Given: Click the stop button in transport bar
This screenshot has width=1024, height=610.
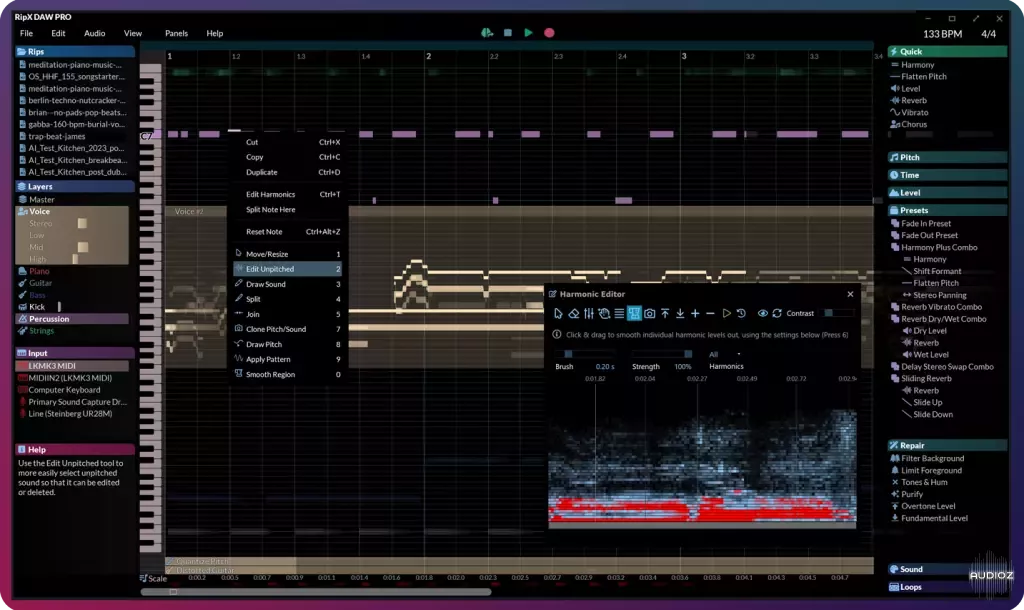Looking at the screenshot, I should click(x=507, y=33).
